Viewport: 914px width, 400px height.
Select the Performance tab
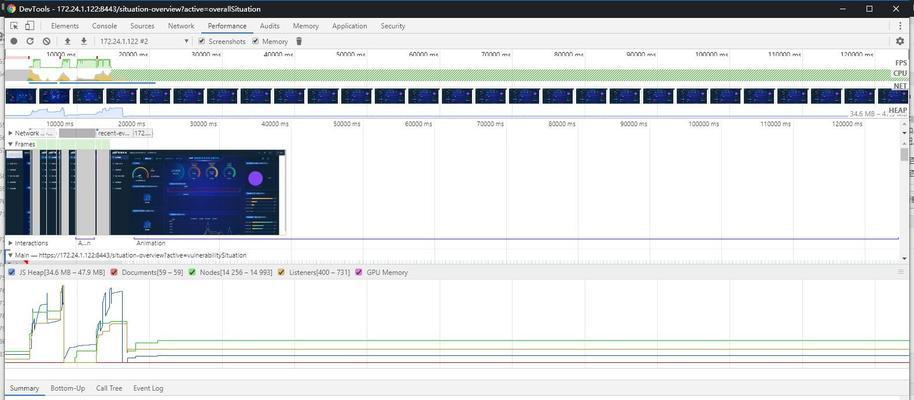tap(227, 26)
